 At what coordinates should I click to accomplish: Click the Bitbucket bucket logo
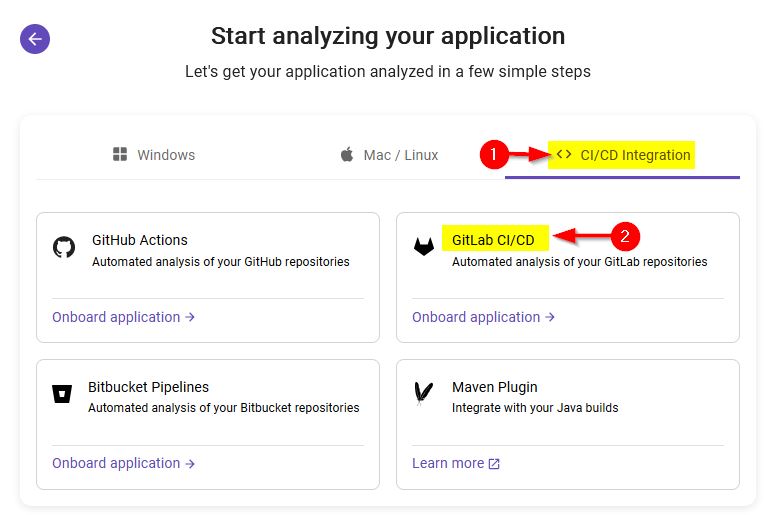pyautogui.click(x=62, y=393)
